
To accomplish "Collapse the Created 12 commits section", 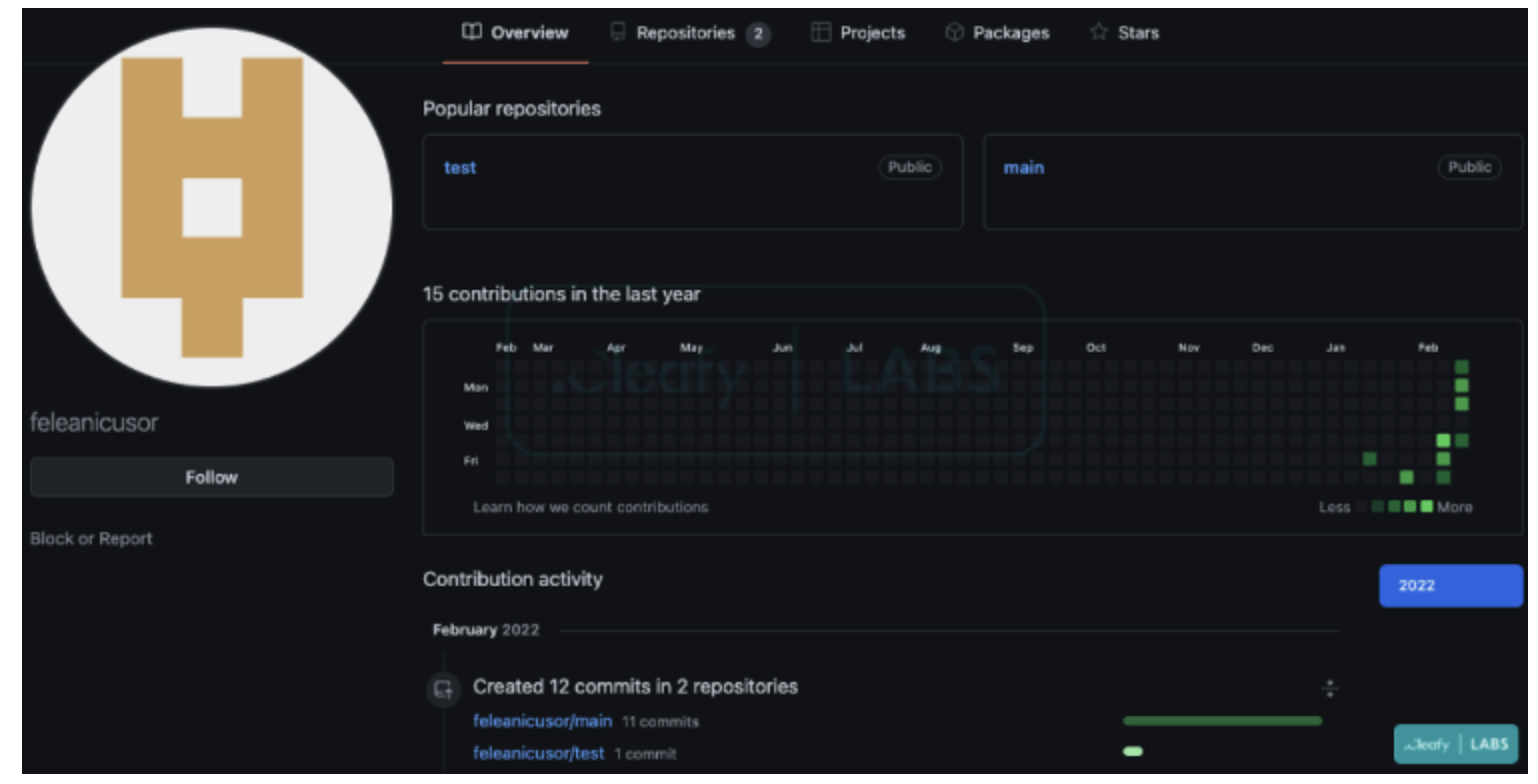I will (1329, 688).
